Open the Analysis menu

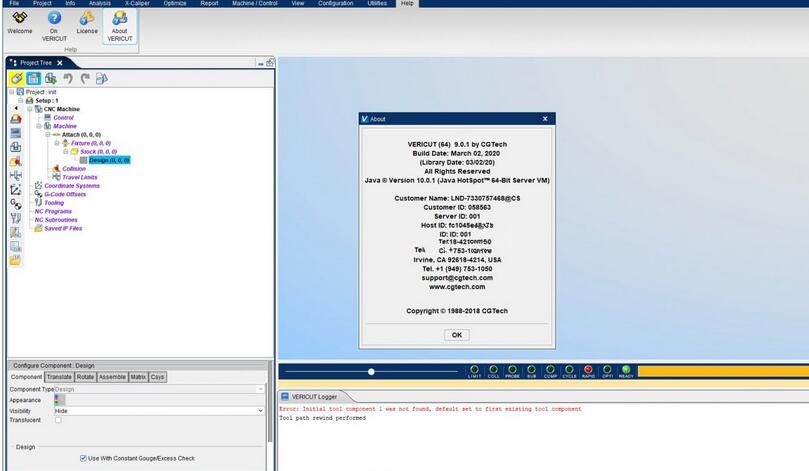click(x=100, y=3)
